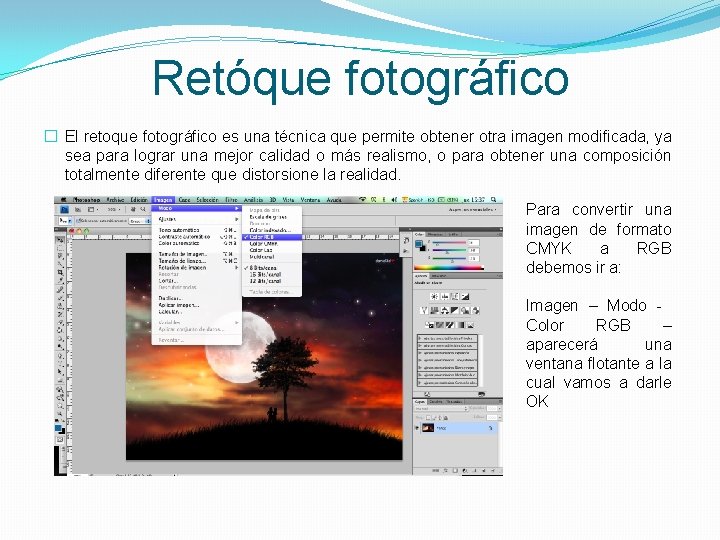Screen dimensions: 720x540
Task: Choose 16 Bits/canal depth option
Action: [272, 274]
